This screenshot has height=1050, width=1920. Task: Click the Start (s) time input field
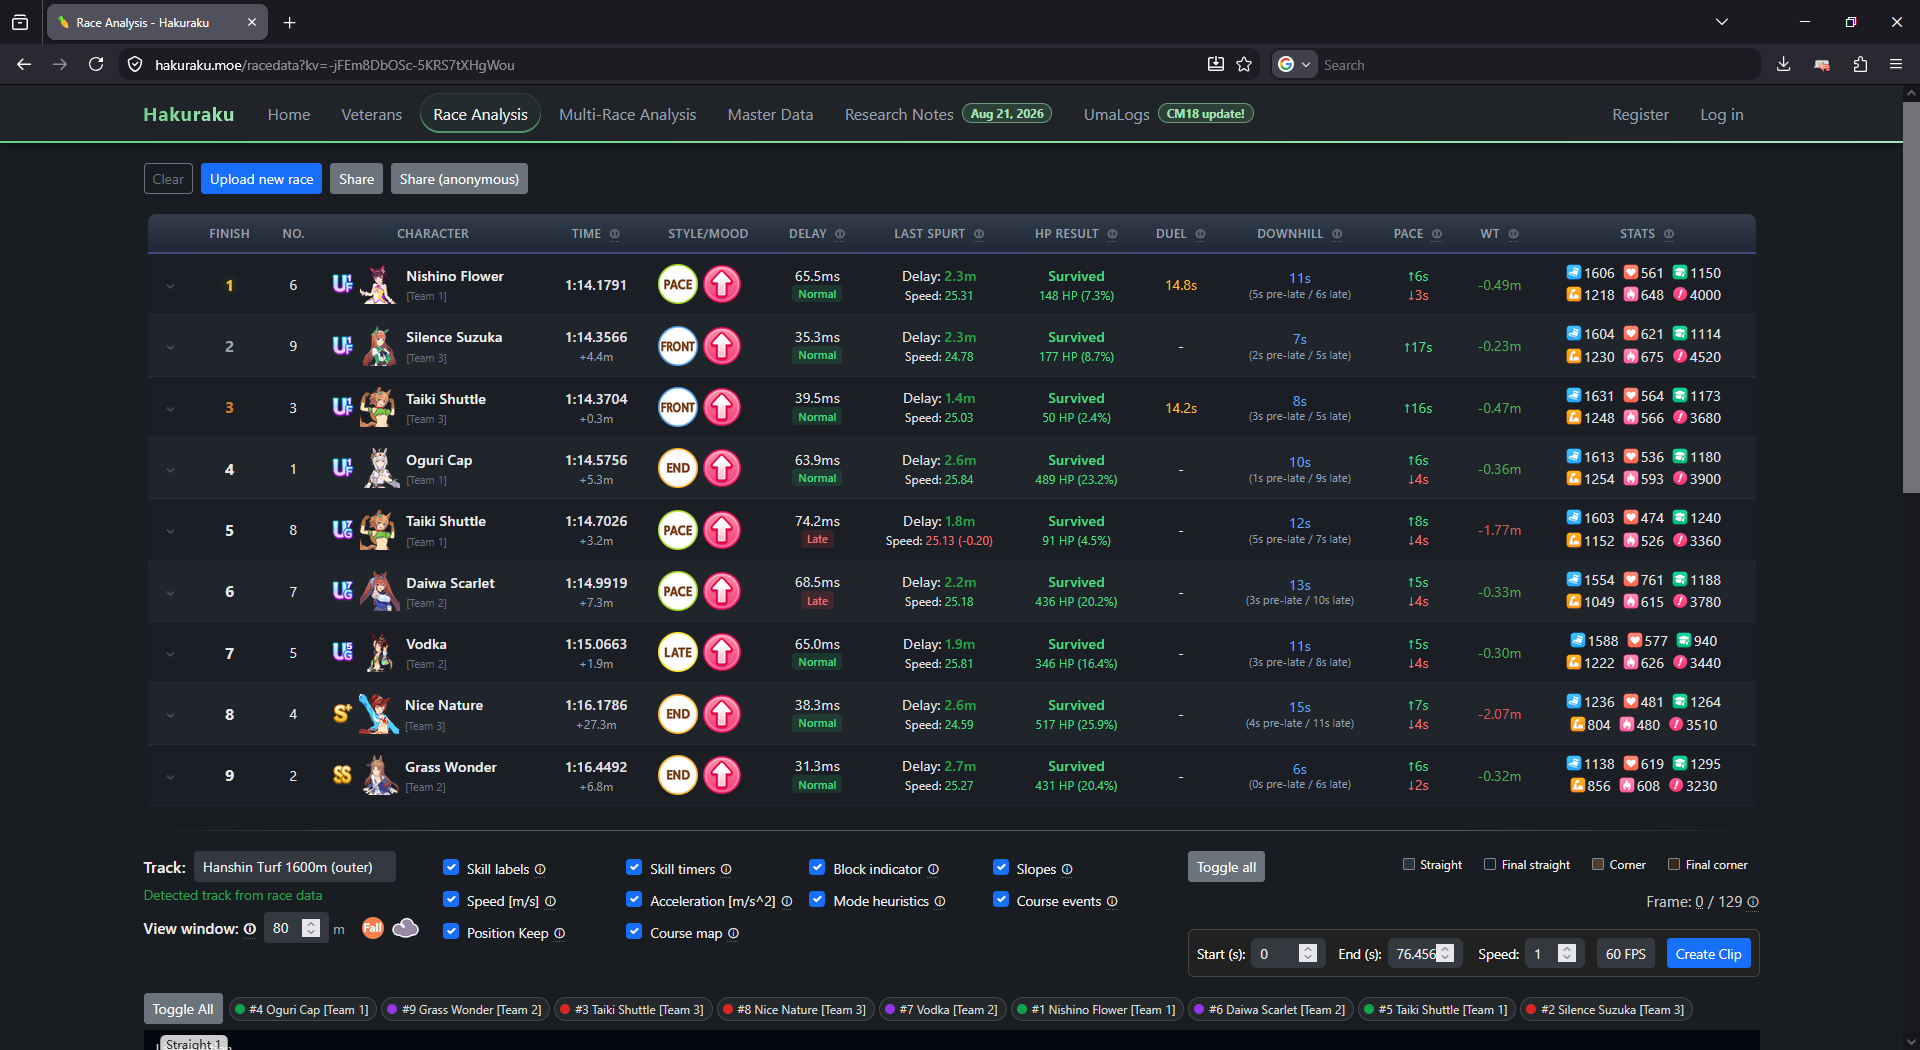tap(1288, 954)
